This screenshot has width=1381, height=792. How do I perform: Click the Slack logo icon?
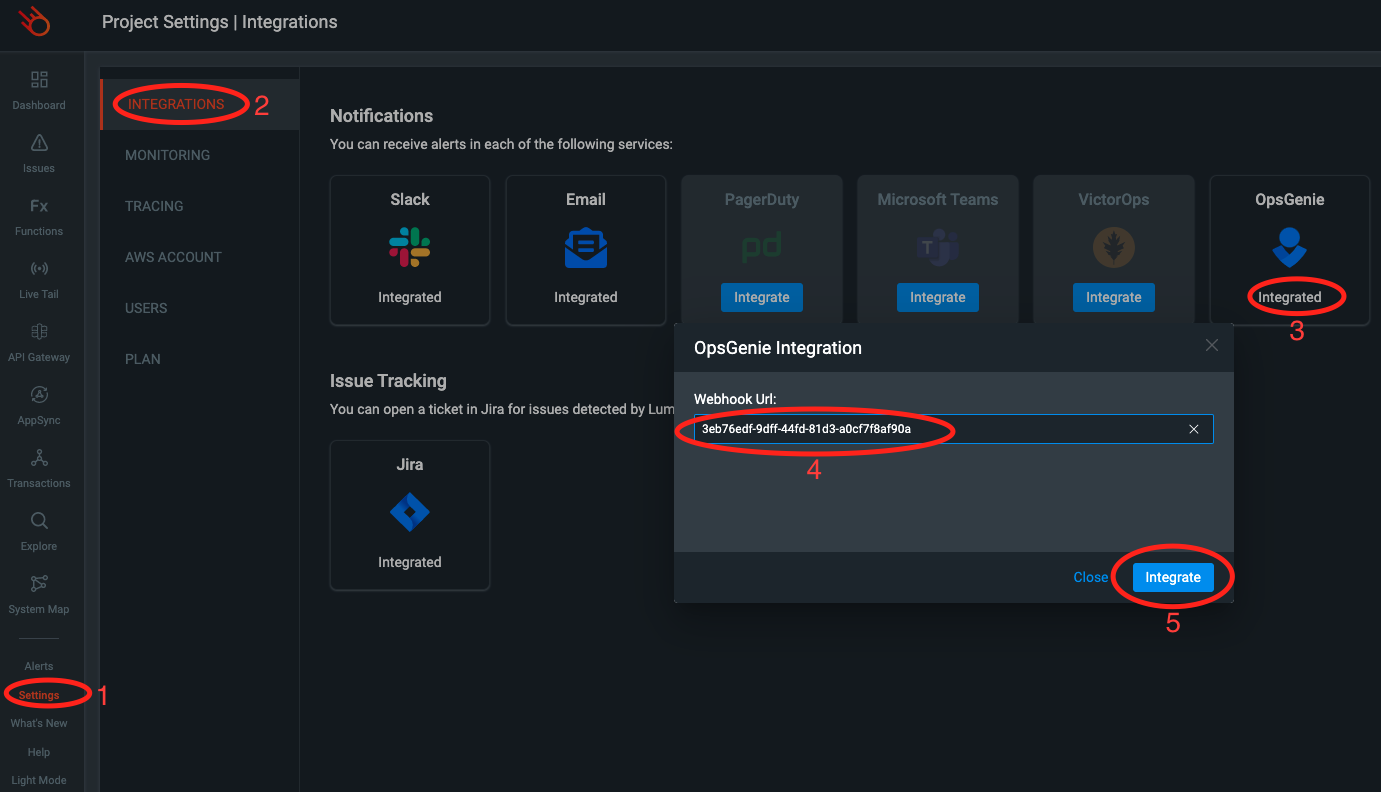410,248
